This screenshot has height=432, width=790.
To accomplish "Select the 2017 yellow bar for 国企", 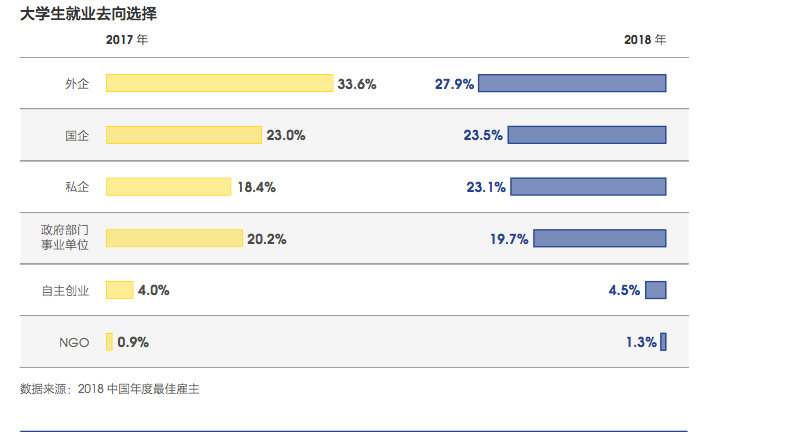I will 183,134.
